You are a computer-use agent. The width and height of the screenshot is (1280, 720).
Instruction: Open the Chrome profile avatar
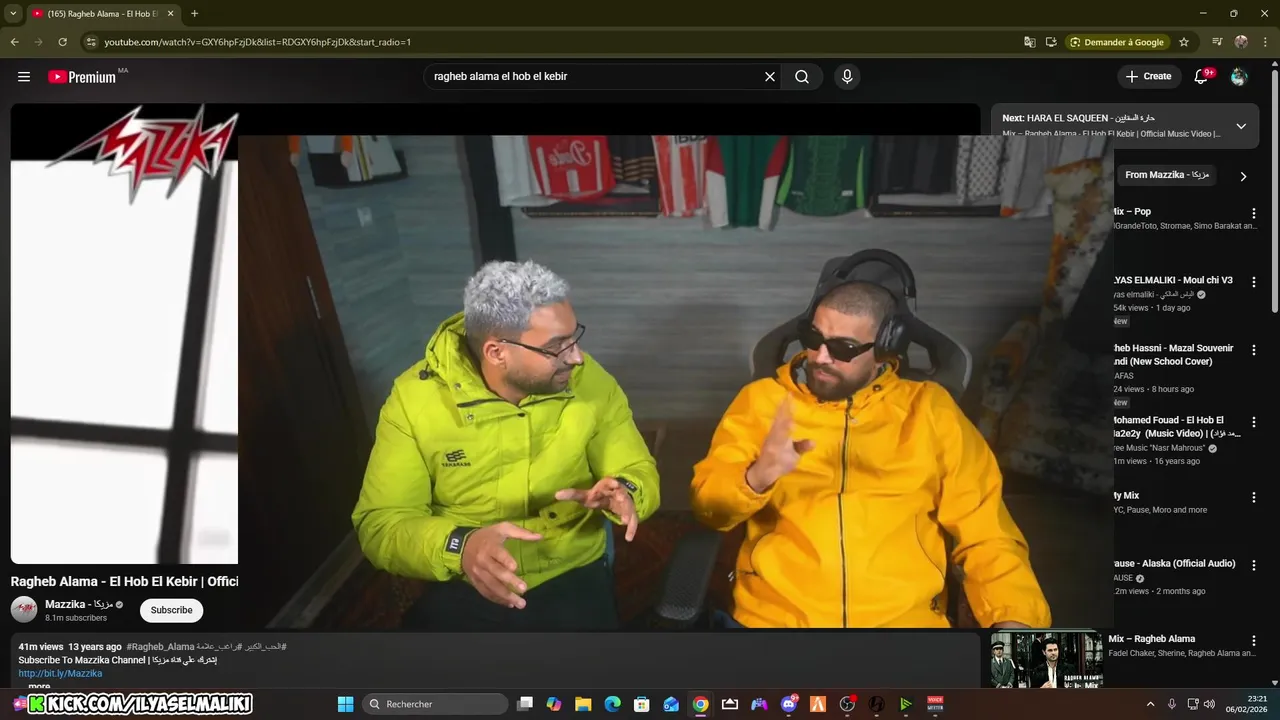pos(1241,42)
